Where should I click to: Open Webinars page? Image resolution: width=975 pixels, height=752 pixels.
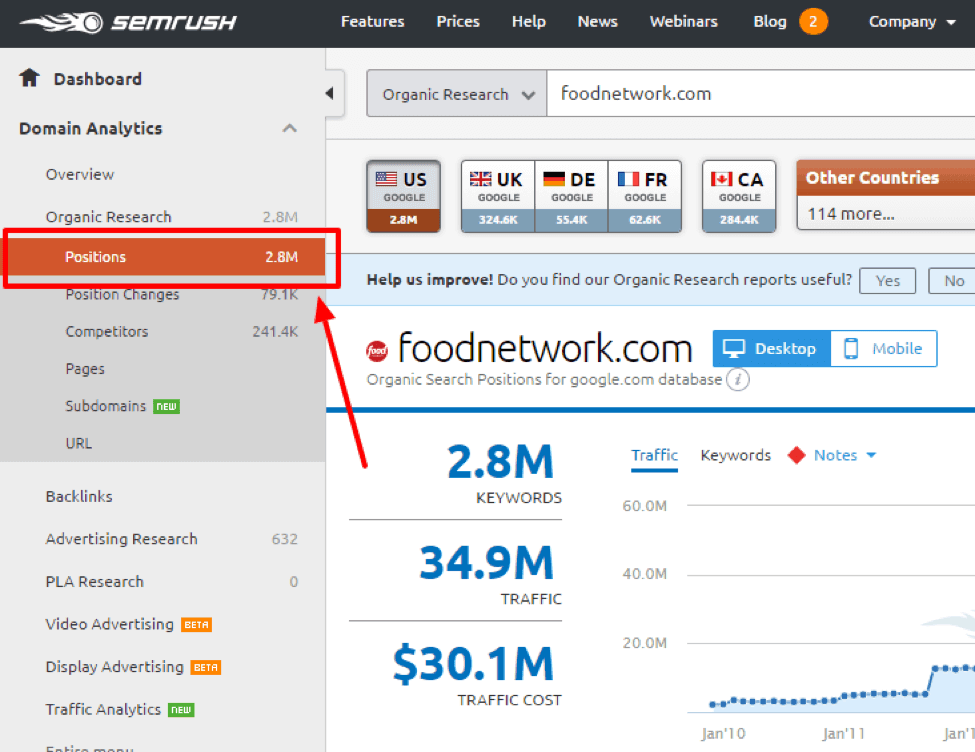[x=683, y=22]
